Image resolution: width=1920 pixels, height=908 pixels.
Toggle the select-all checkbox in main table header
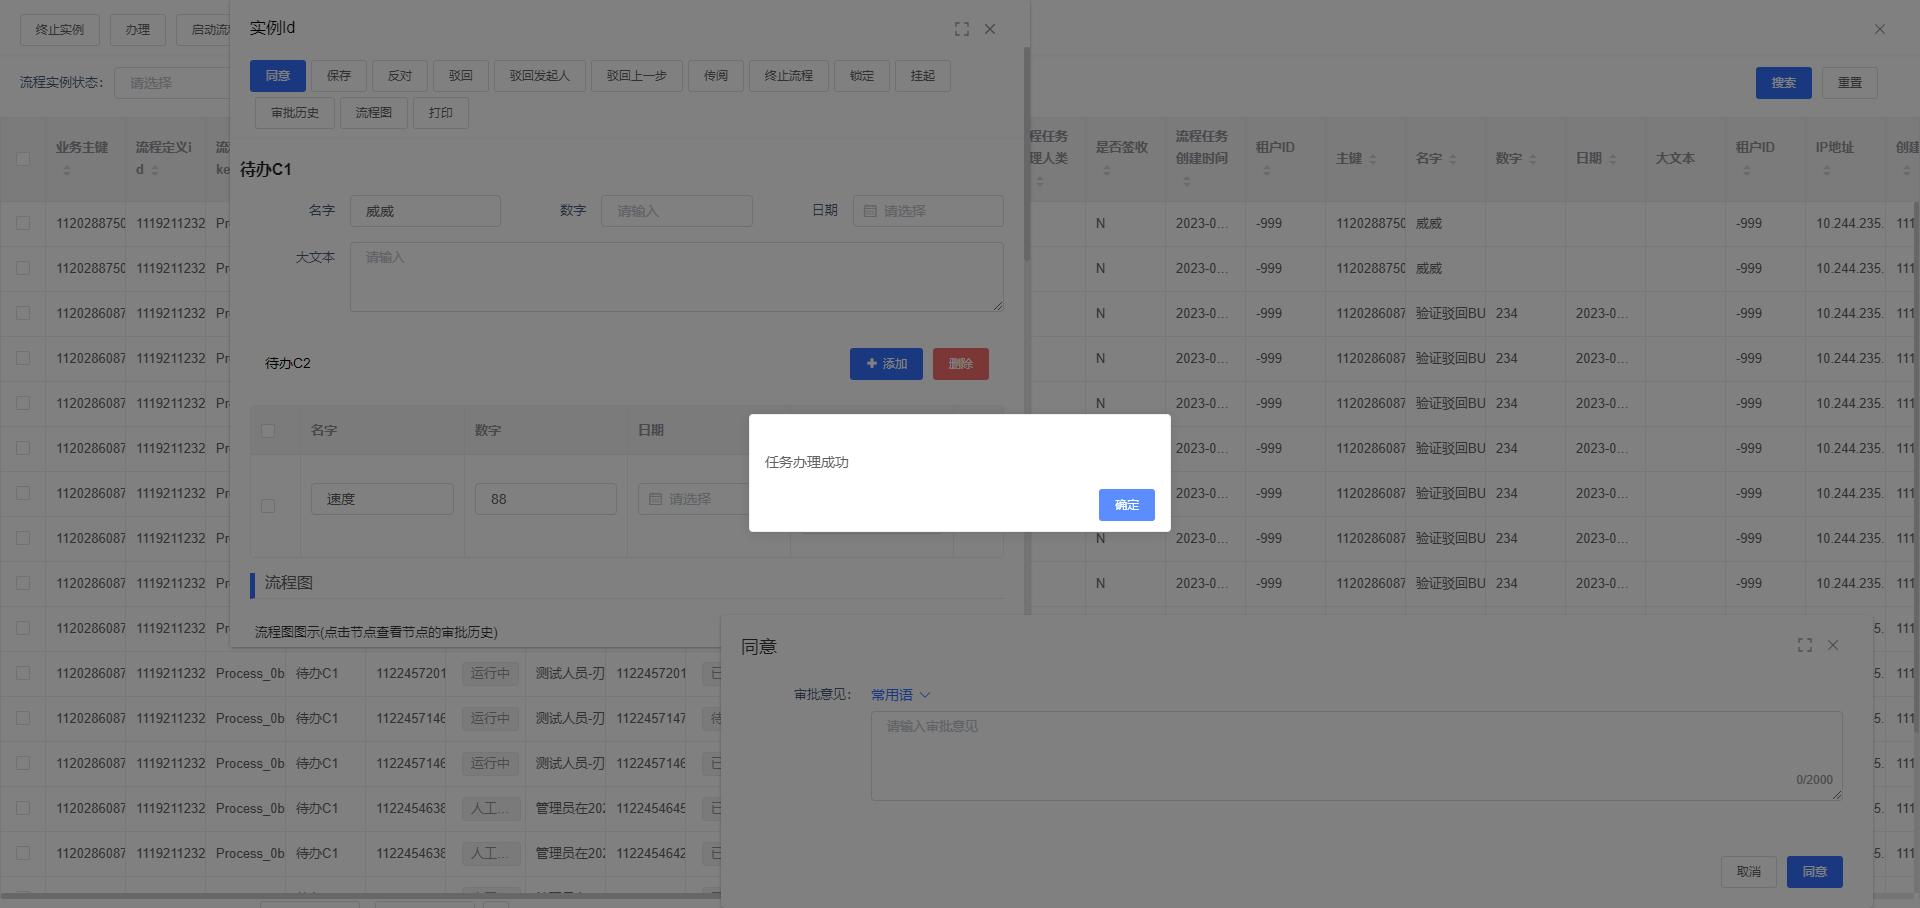click(x=23, y=158)
